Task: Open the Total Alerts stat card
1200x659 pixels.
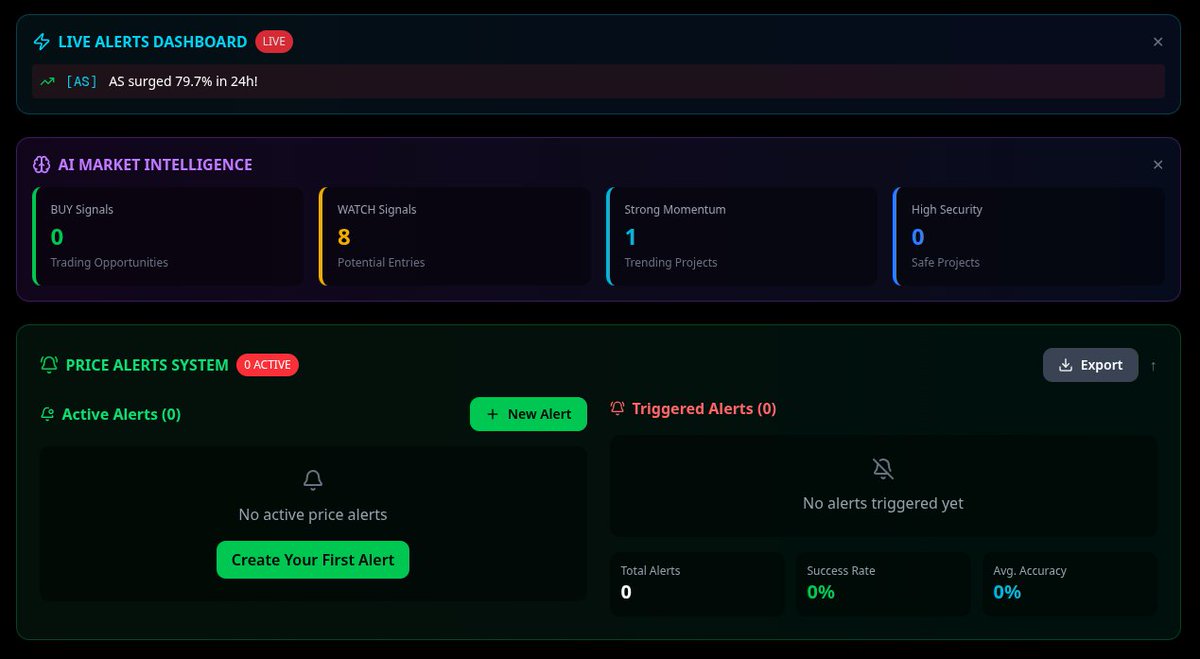Action: coord(697,584)
